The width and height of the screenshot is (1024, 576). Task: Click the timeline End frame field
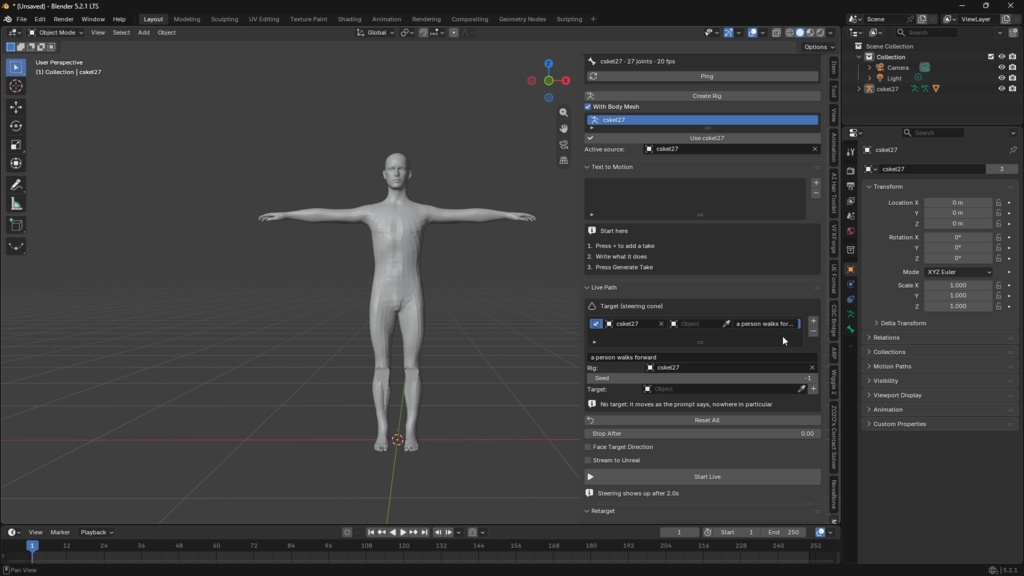coord(784,532)
